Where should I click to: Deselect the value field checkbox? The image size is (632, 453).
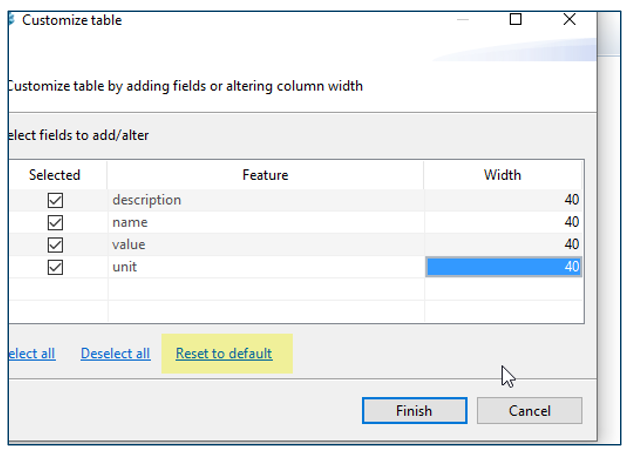[x=55, y=245]
